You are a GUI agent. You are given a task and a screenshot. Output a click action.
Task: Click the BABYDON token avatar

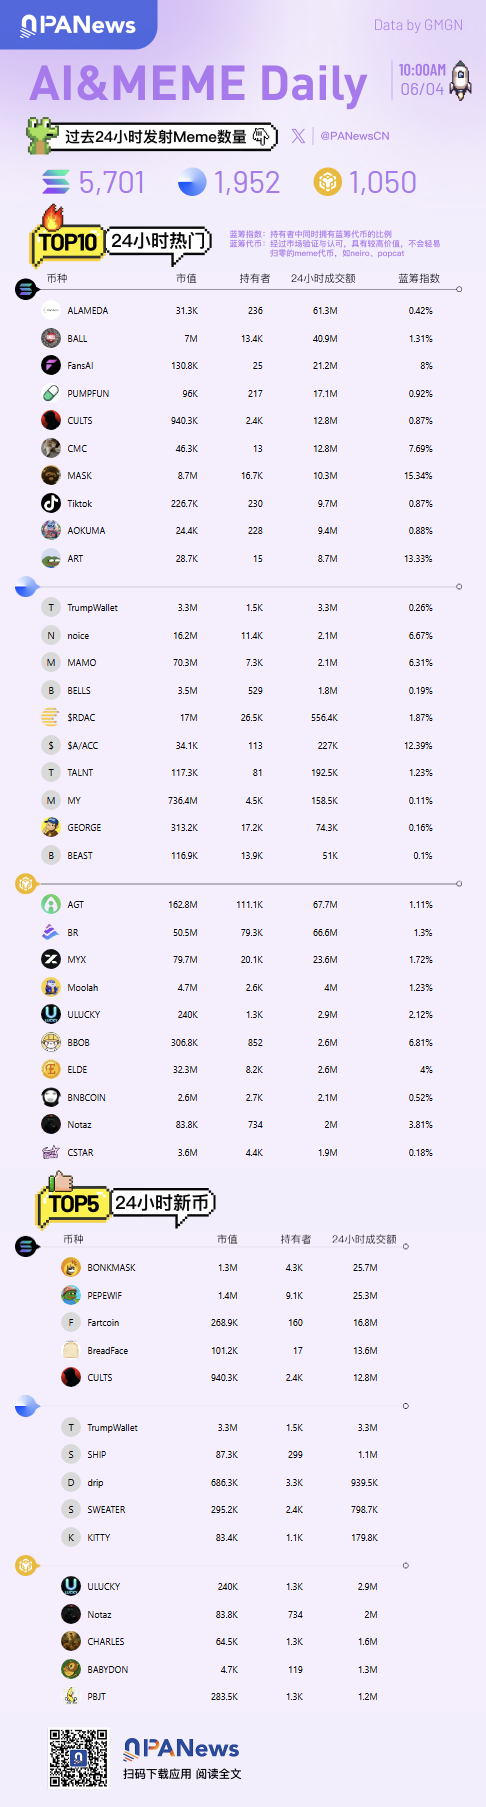tap(71, 1669)
